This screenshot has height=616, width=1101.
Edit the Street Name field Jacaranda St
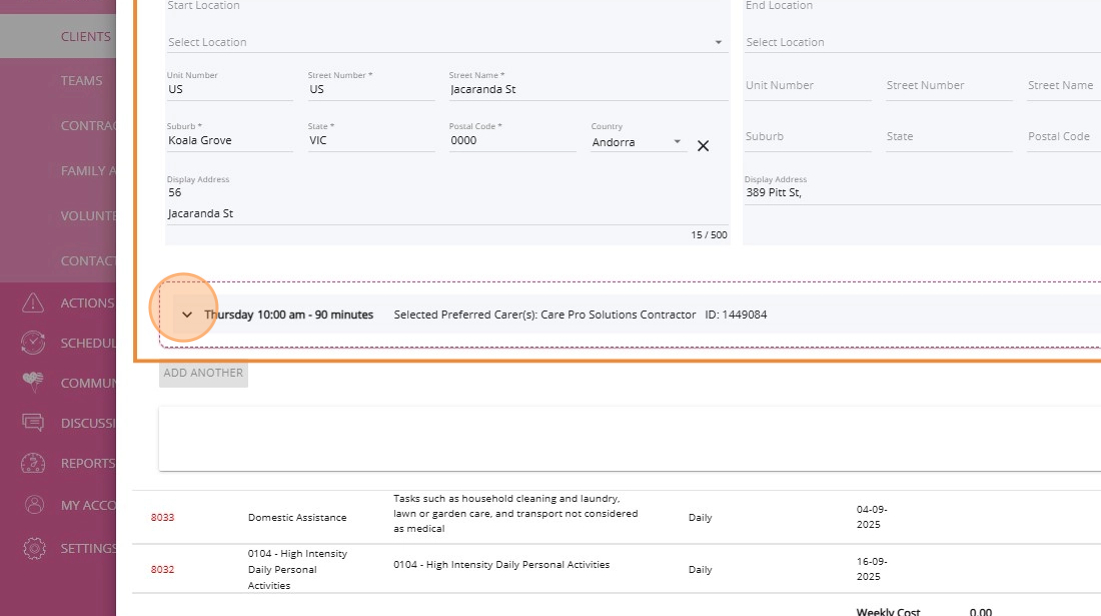[x=587, y=89]
